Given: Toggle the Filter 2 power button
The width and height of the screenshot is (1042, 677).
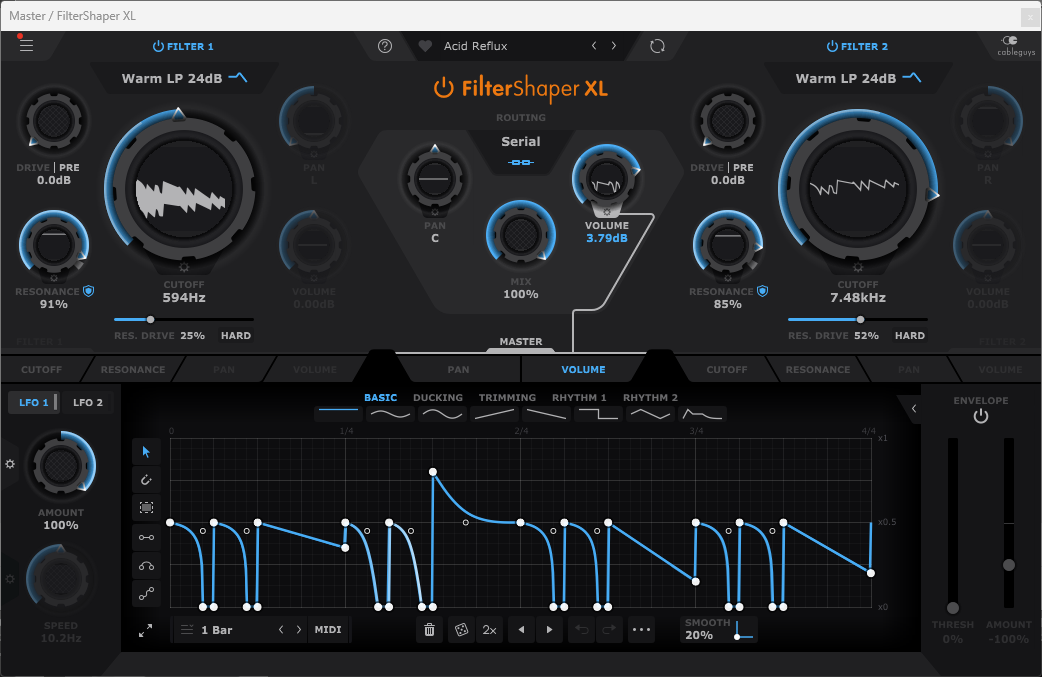Looking at the screenshot, I should [x=832, y=47].
